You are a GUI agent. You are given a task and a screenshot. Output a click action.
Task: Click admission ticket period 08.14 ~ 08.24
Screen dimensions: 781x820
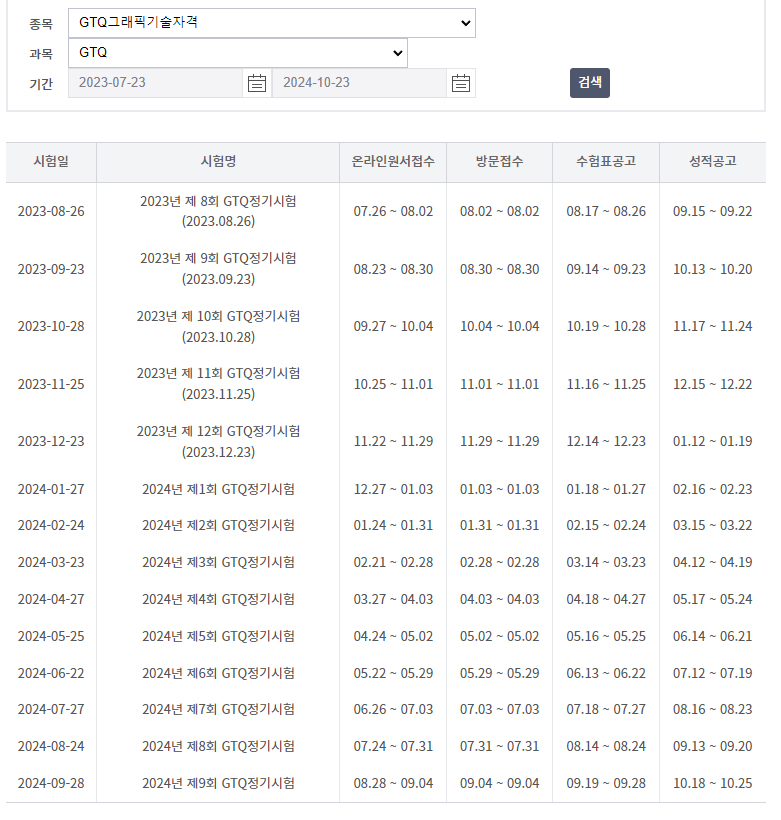pyautogui.click(x=606, y=746)
